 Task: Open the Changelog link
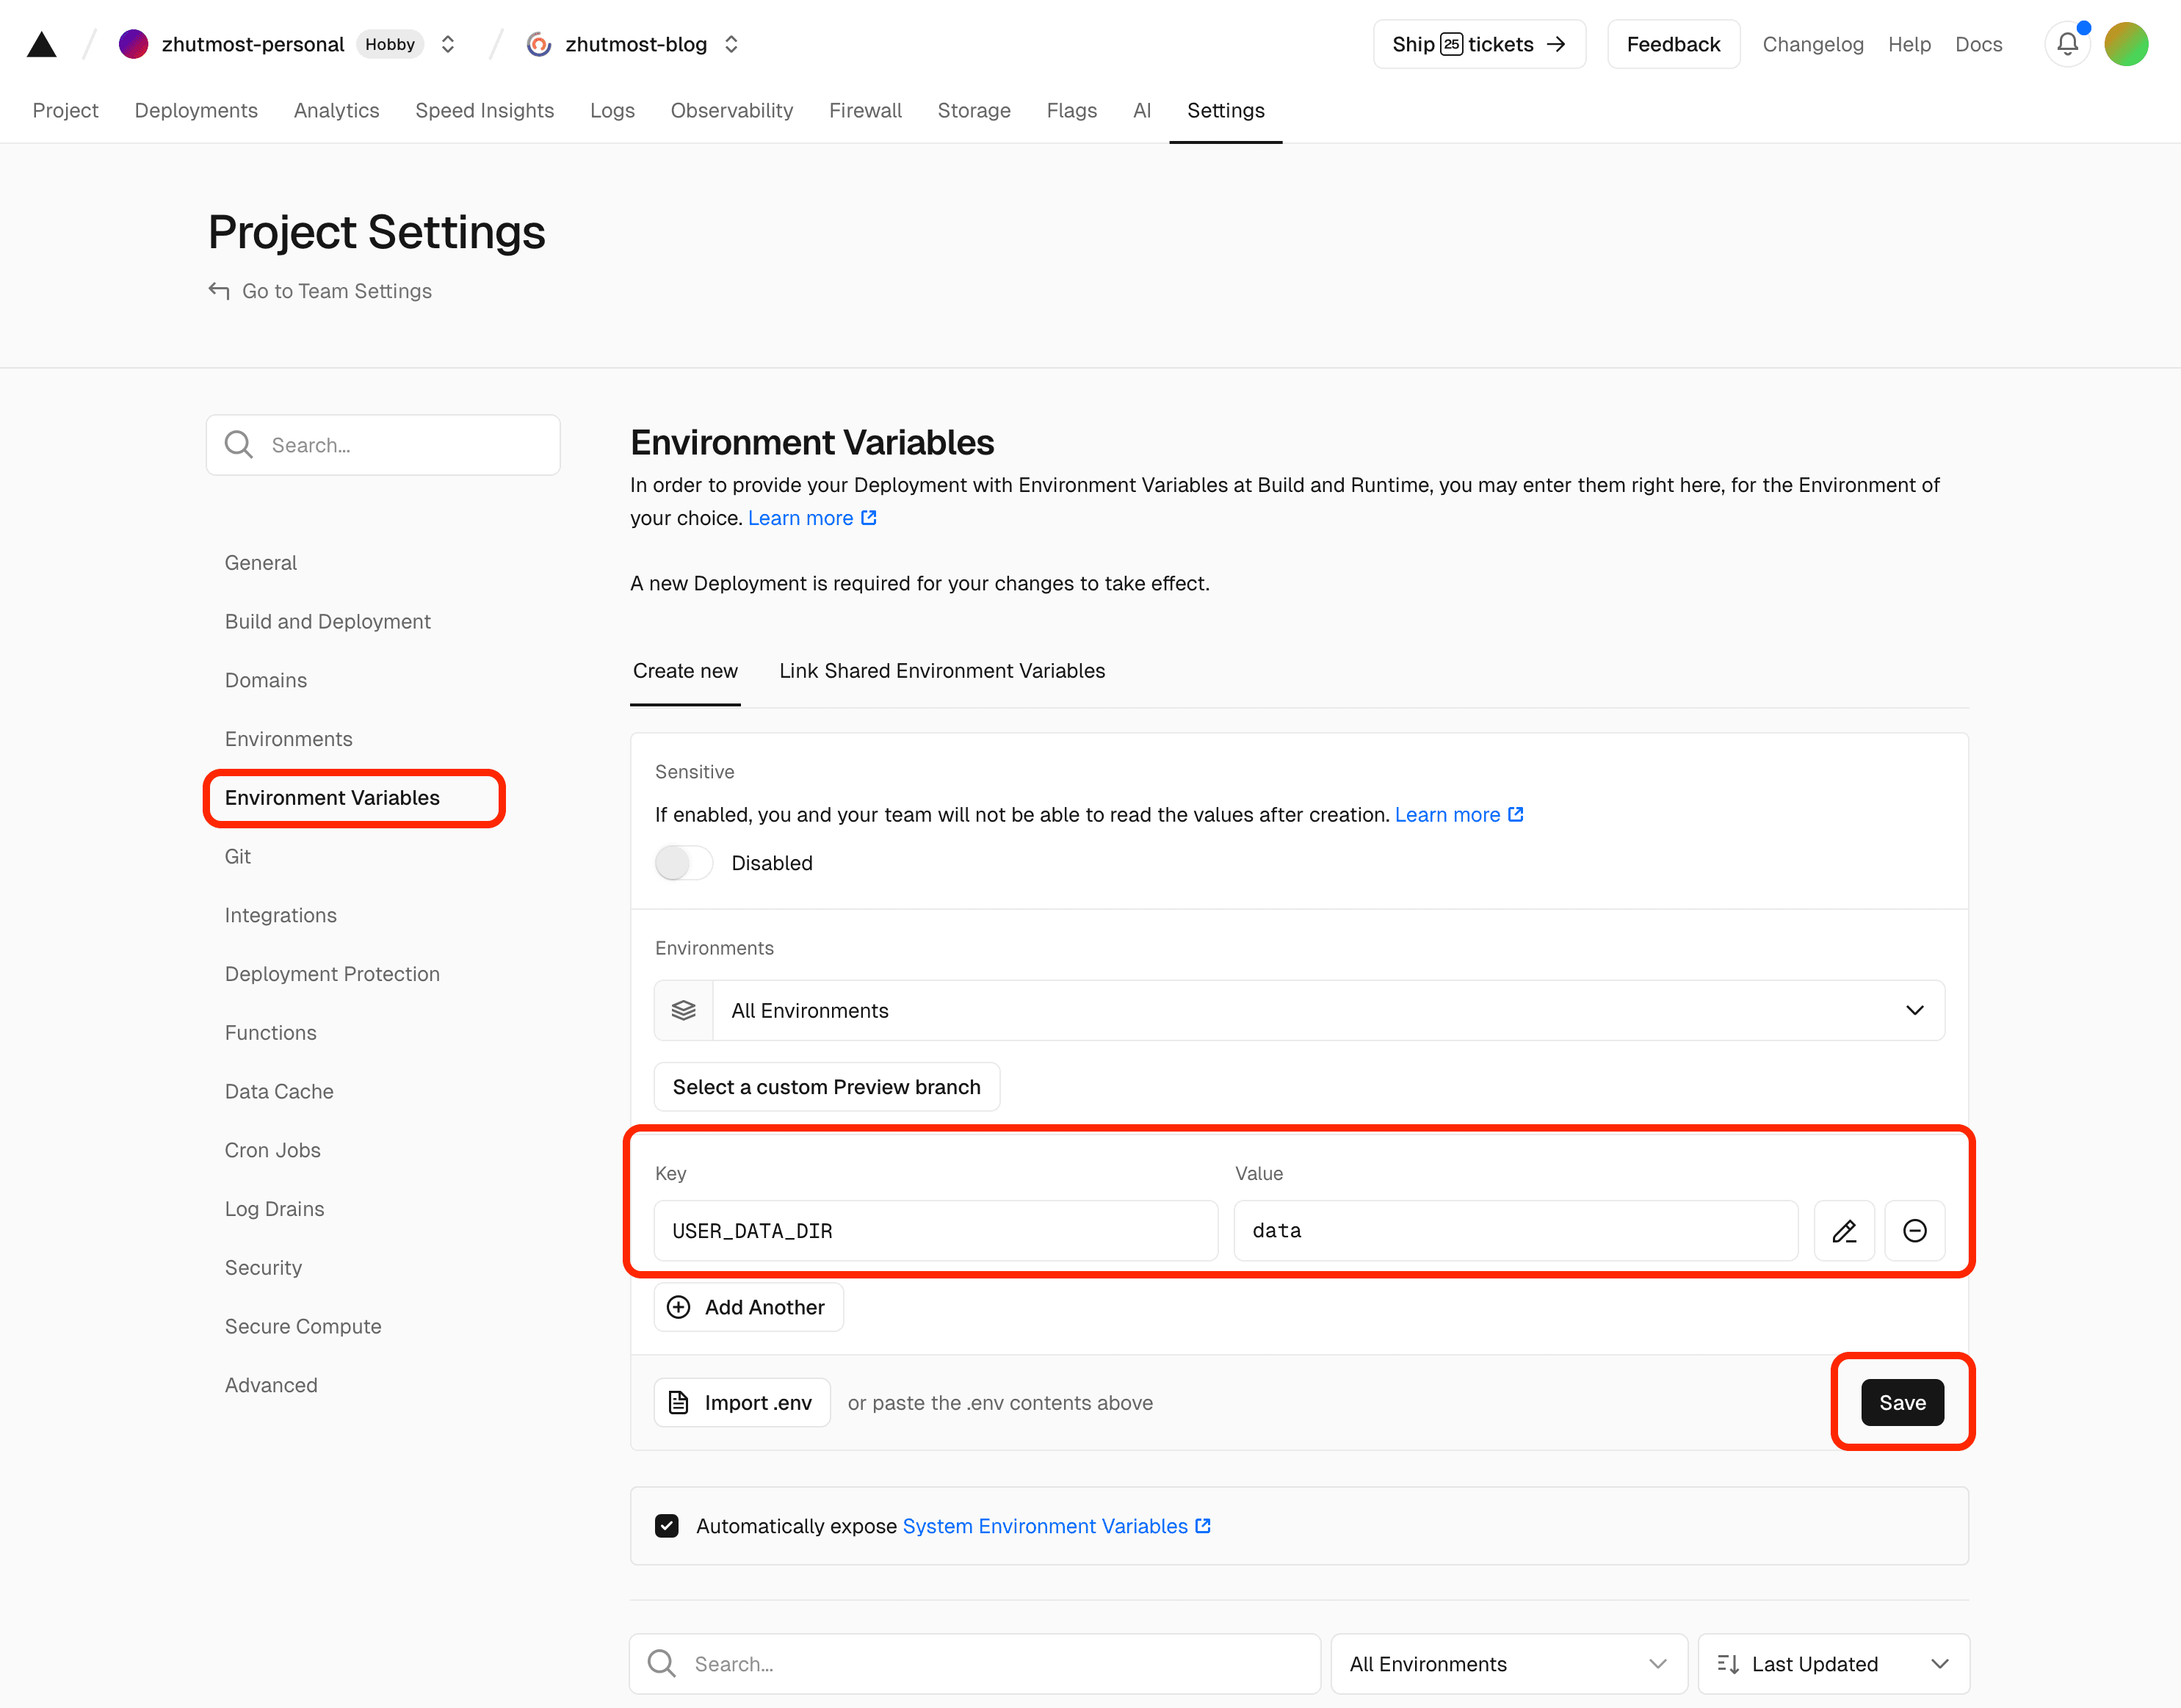click(1812, 44)
